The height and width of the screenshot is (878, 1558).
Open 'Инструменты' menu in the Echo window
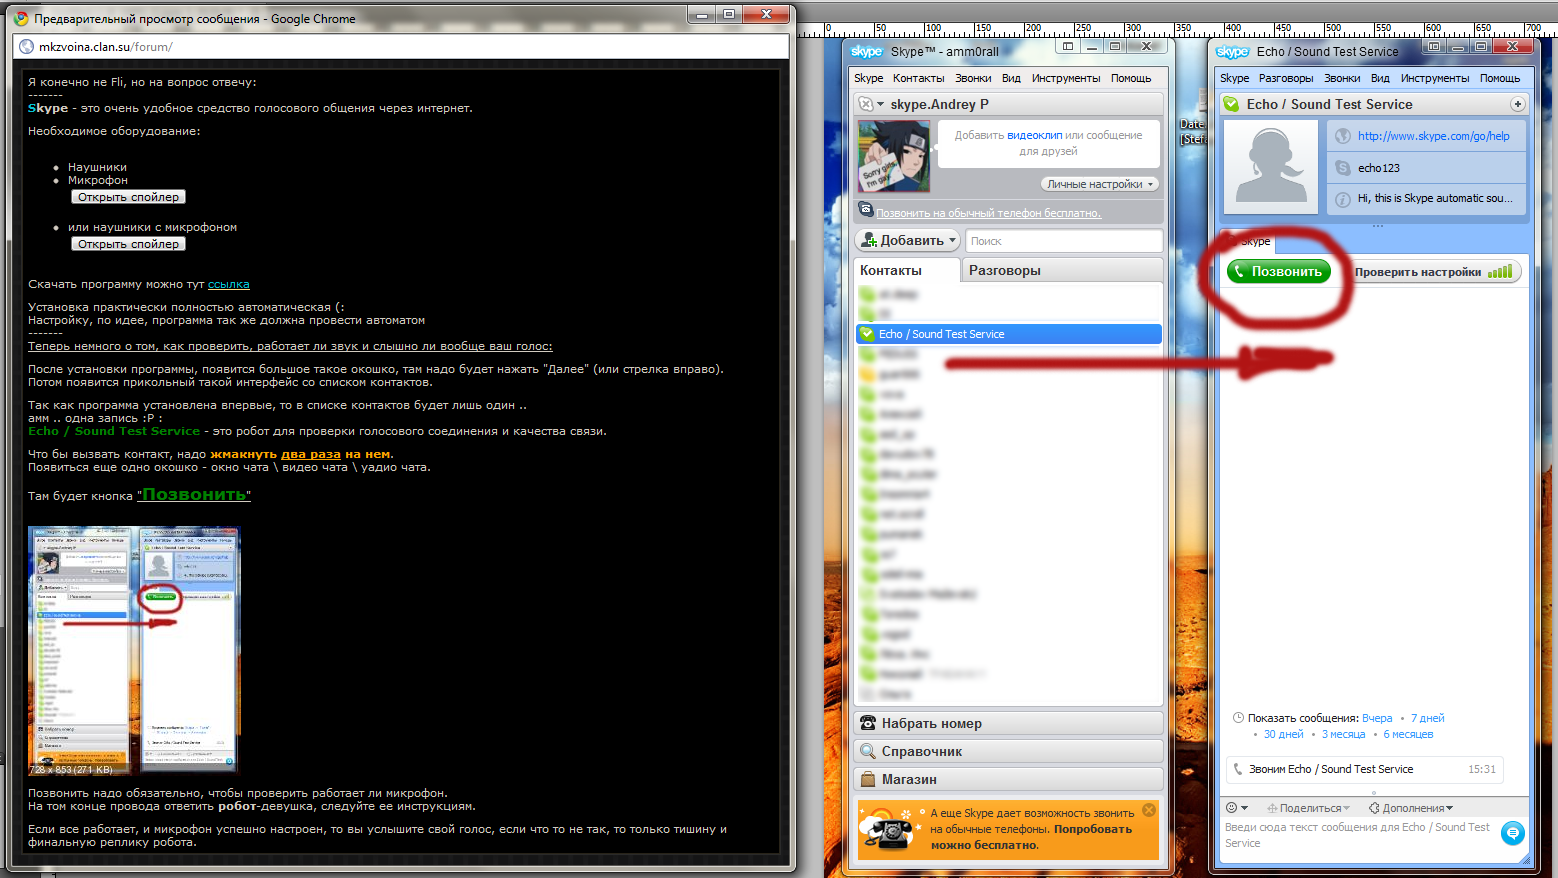1435,78
